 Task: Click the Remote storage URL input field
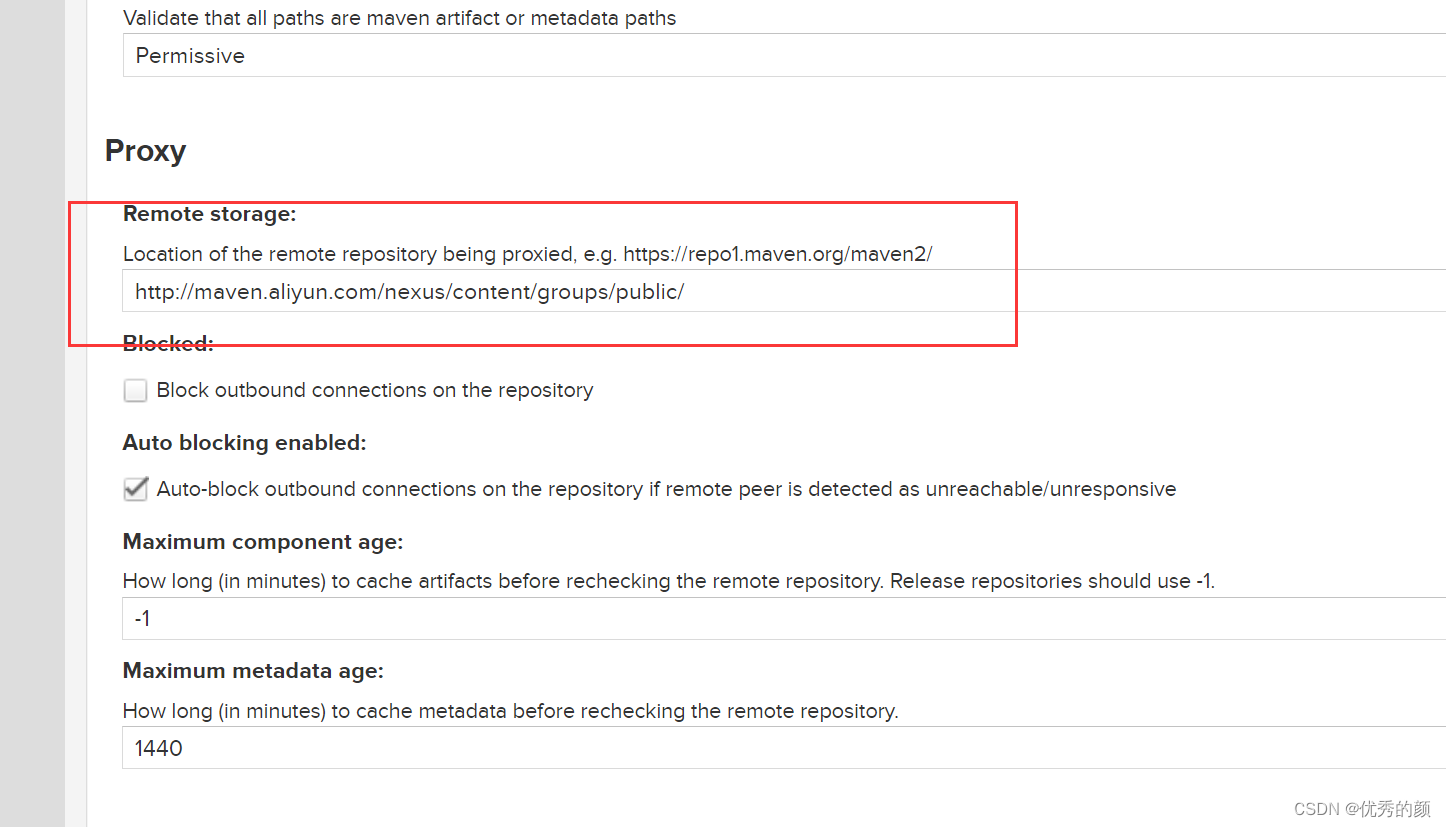784,291
